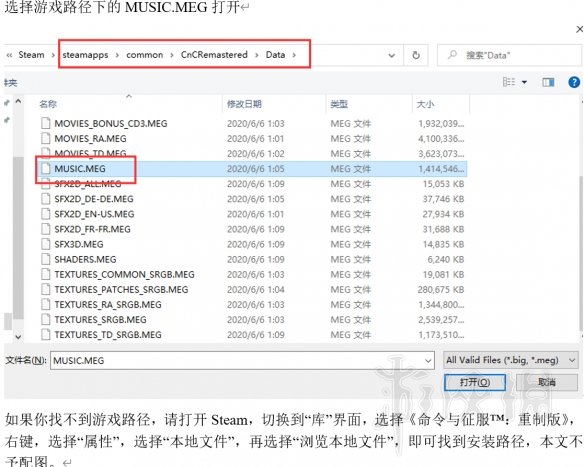Image resolution: width=584 pixels, height=467 pixels.
Task: Go to CnCRemastered folder in breadcrumb
Action: [x=214, y=55]
